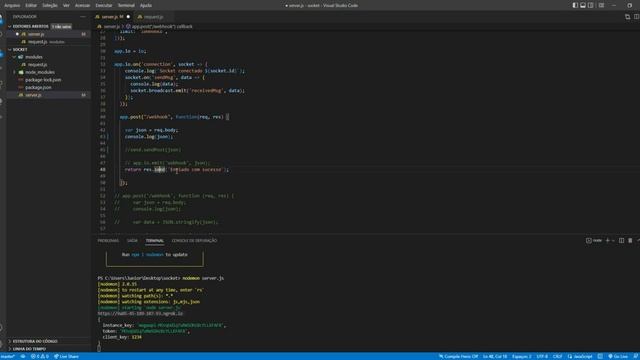Toggle bottom panel layout icon
Screen dimensions: 640x360
583,5
